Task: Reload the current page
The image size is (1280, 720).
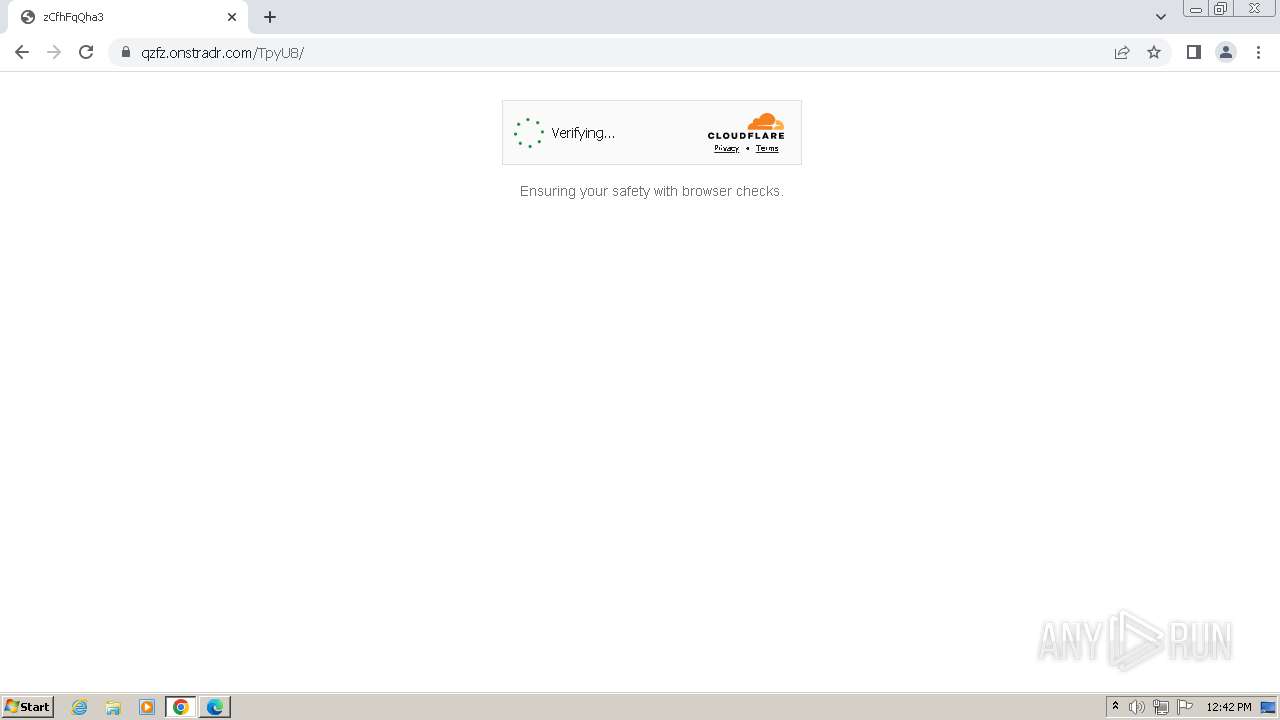Action: pos(86,52)
